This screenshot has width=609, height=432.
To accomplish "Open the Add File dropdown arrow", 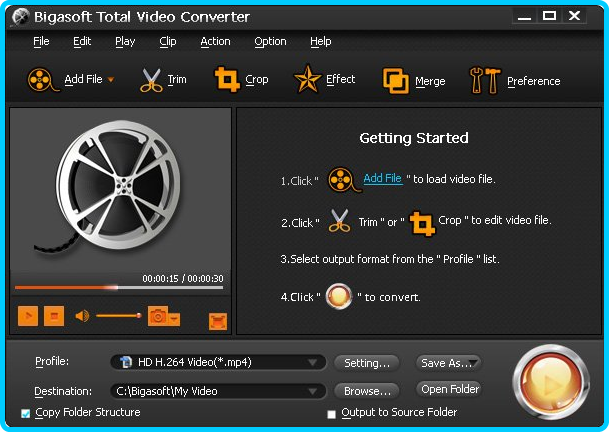I will click(x=111, y=80).
